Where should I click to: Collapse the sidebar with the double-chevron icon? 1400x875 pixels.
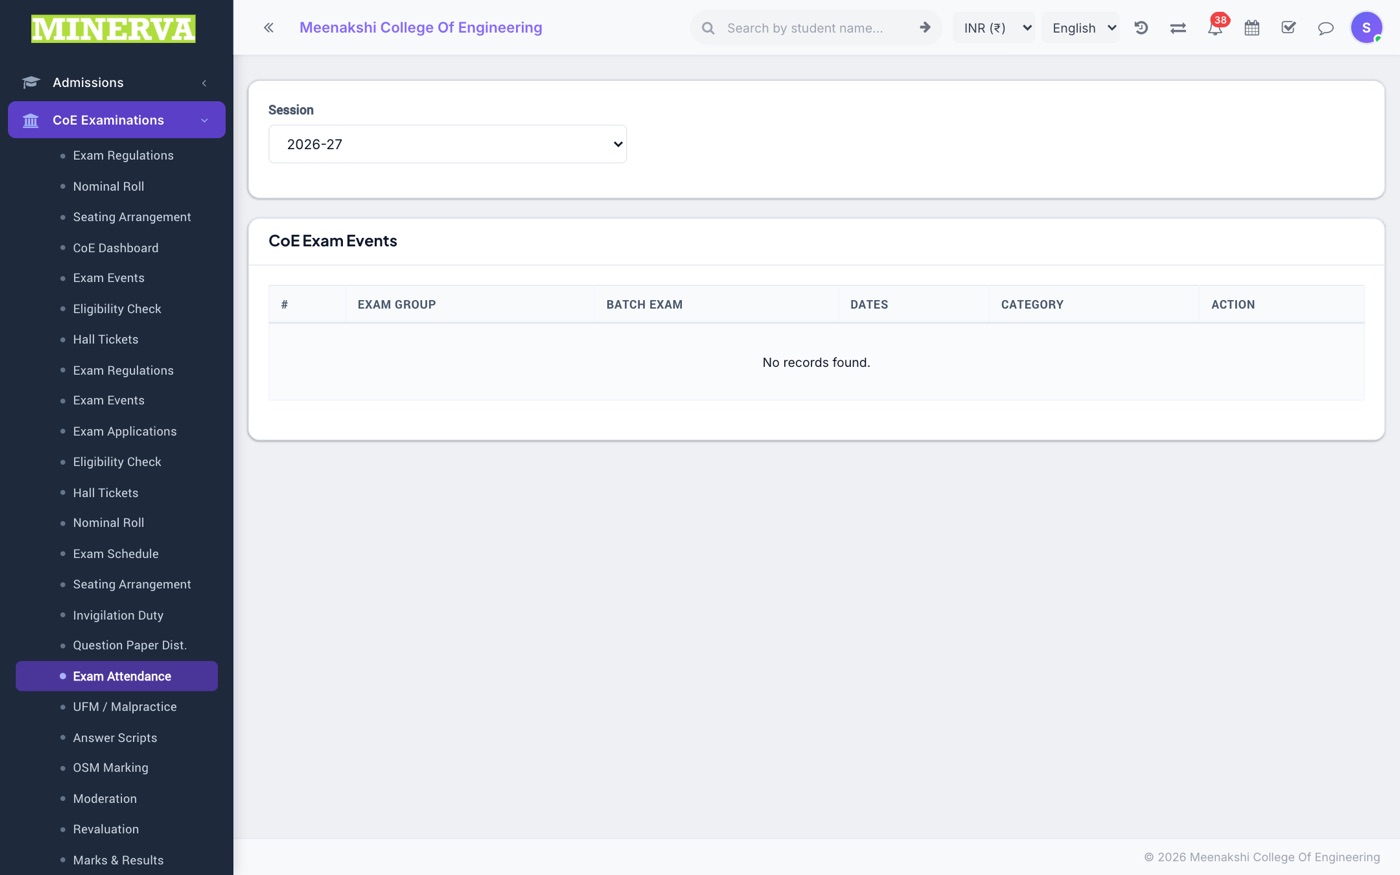268,28
